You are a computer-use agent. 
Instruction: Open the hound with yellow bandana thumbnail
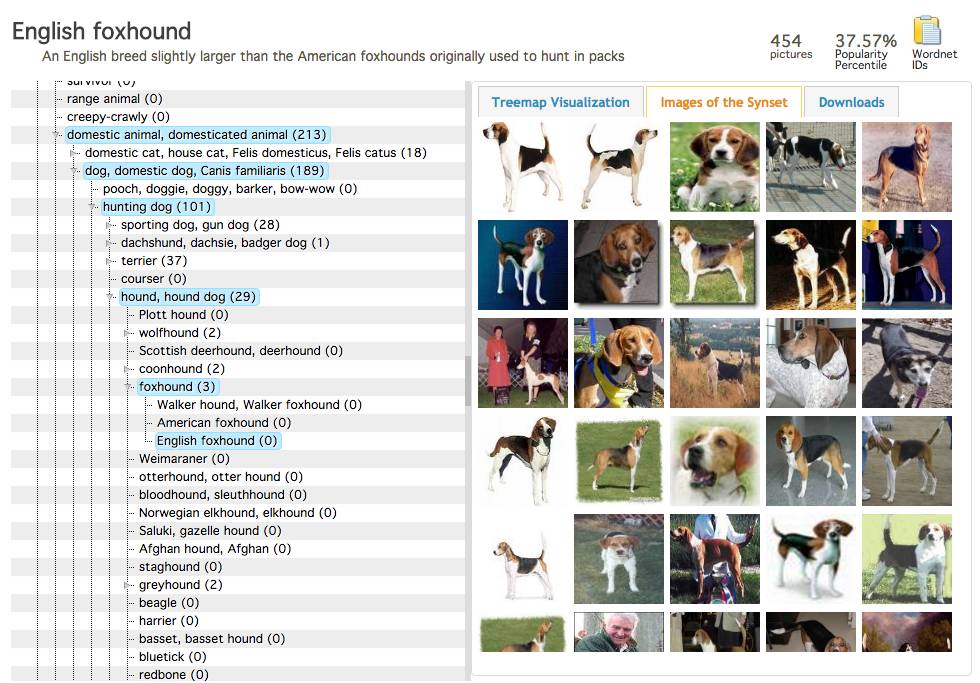pyautogui.click(x=619, y=363)
